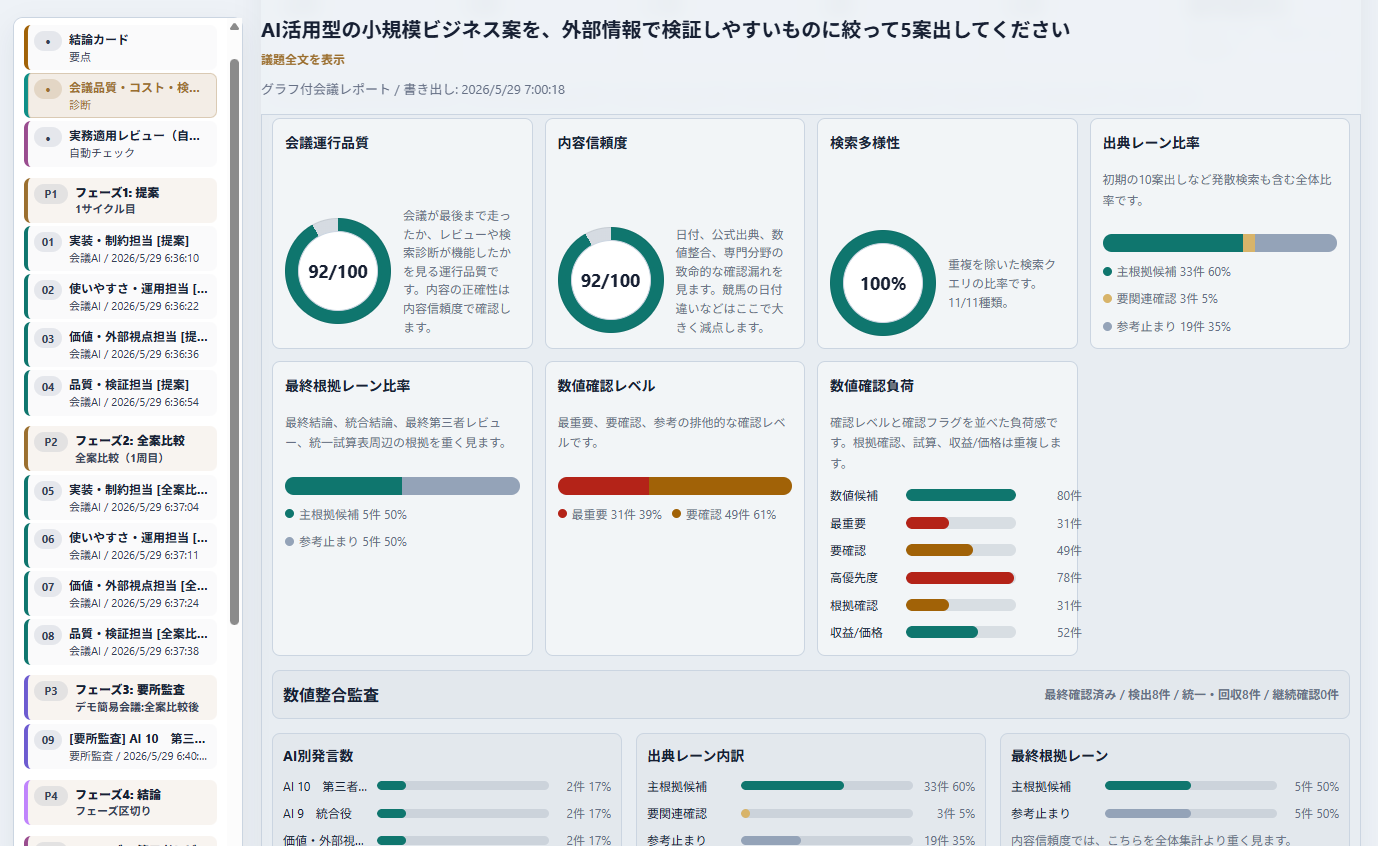Click 最終根拠レーン 参考止まり 5件 50% row
This screenshot has height=846, width=1378.
point(1175,813)
